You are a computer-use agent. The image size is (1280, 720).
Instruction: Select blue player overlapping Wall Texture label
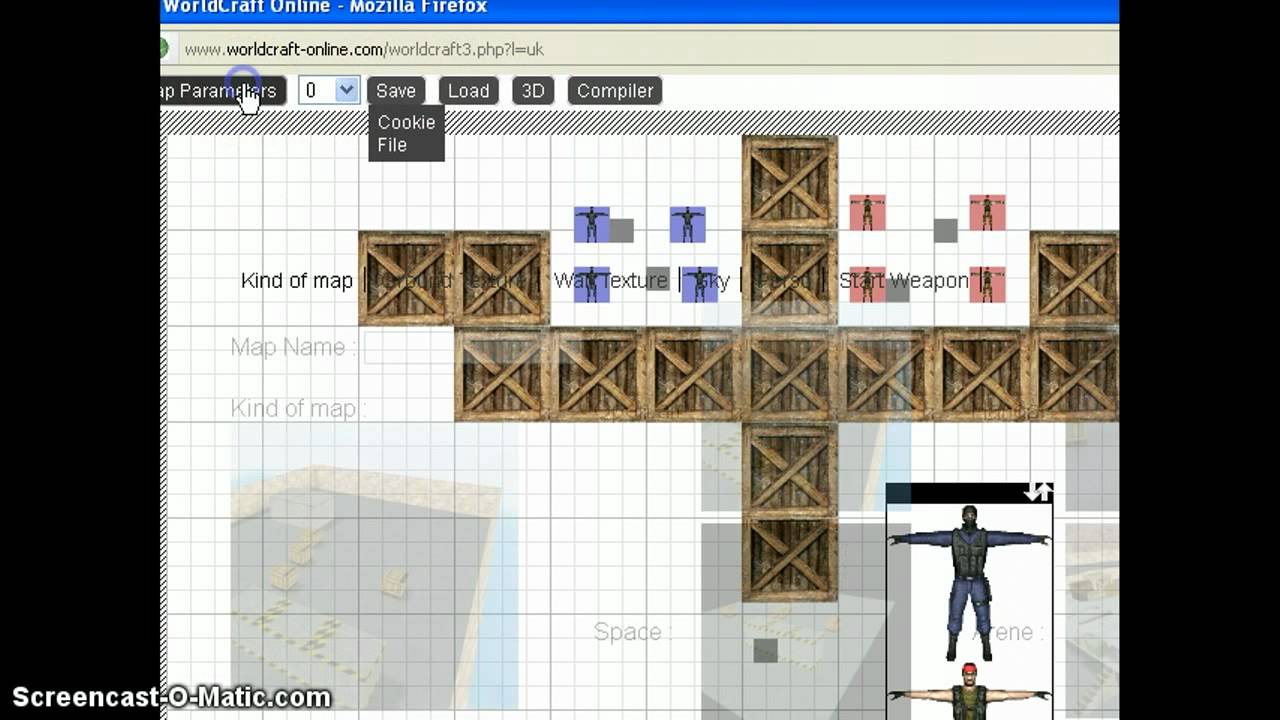coord(592,284)
